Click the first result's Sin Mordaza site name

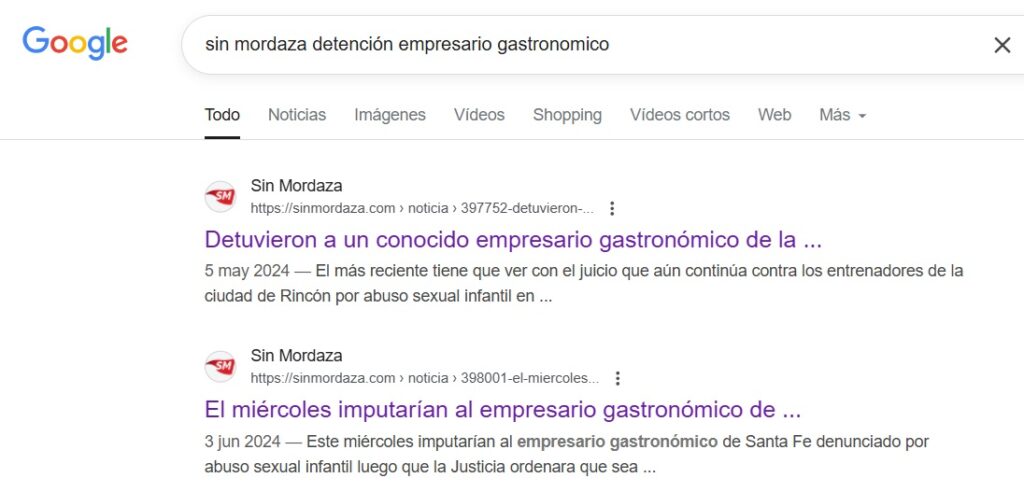click(x=296, y=186)
